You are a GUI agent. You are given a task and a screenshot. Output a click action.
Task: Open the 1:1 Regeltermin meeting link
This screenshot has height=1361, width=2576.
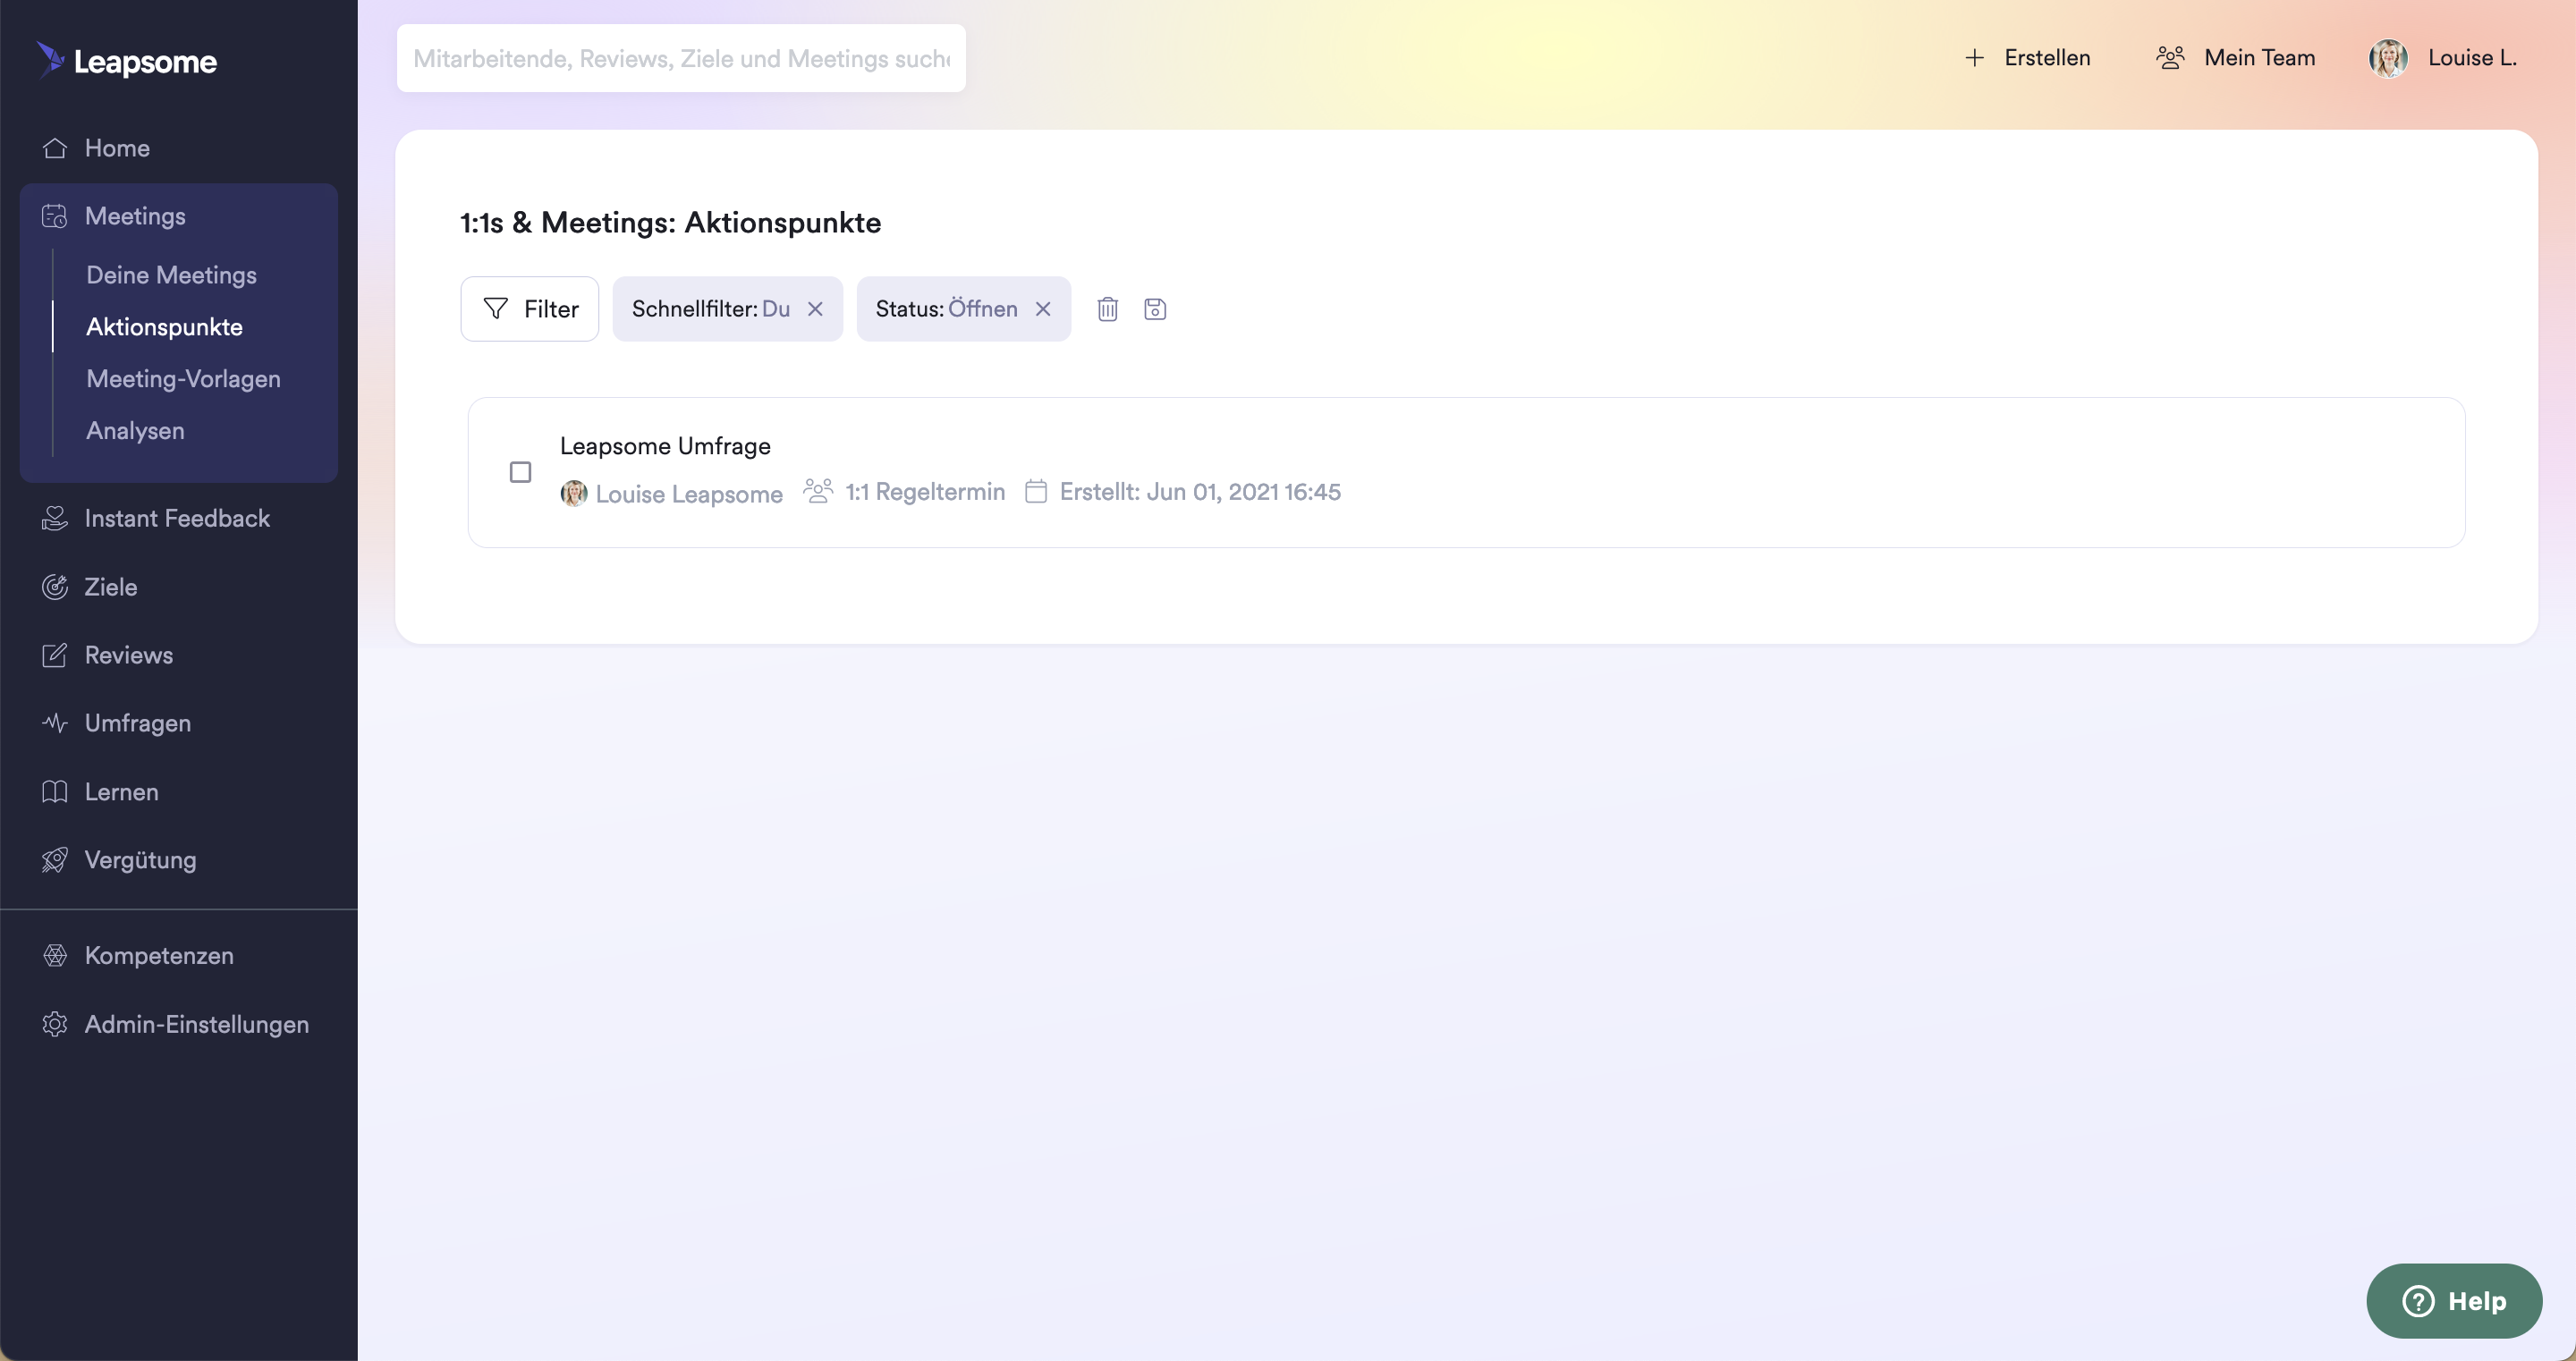tap(925, 492)
